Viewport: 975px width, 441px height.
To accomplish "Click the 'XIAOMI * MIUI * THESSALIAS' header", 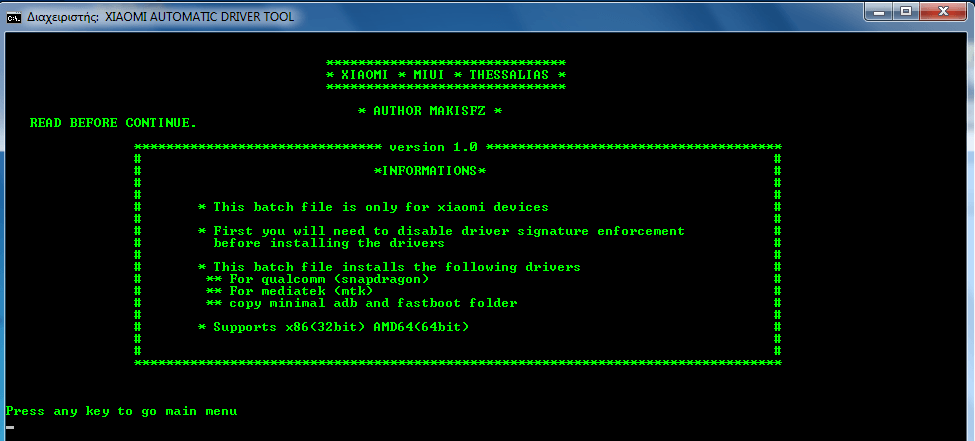I will 446,75.
